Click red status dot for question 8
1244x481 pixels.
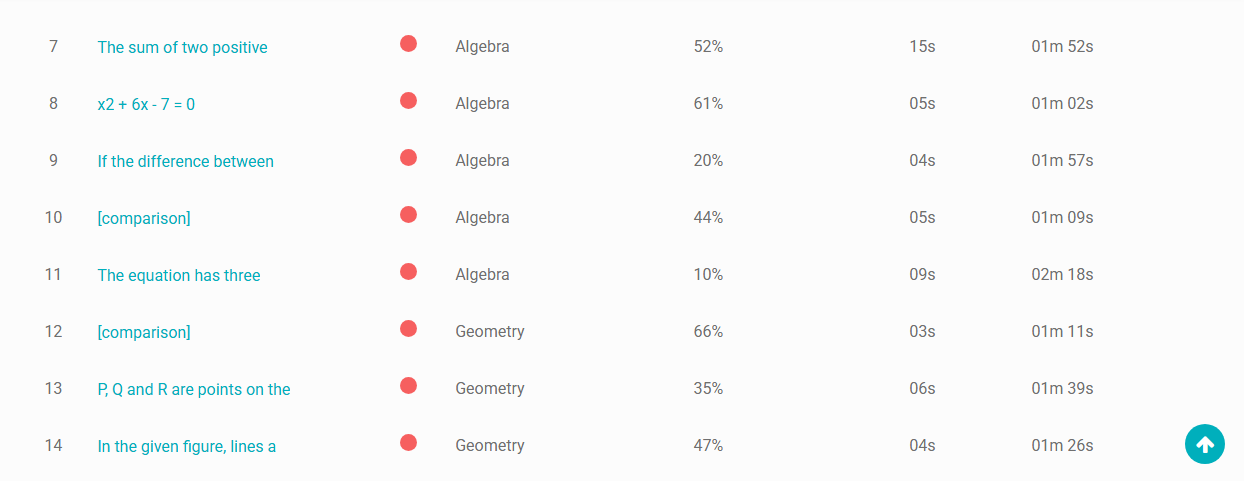(408, 100)
